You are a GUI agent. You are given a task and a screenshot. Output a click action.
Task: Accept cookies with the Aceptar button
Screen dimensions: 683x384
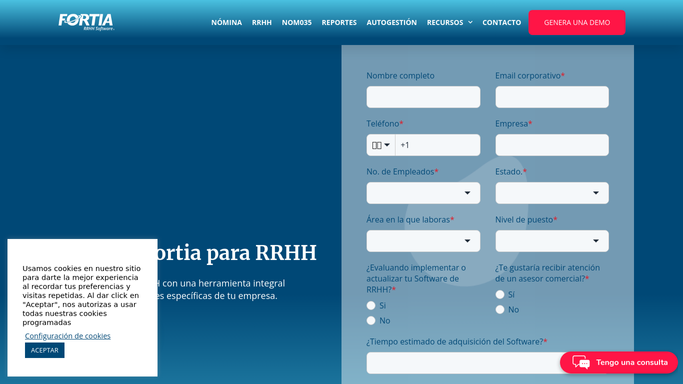click(x=44, y=350)
